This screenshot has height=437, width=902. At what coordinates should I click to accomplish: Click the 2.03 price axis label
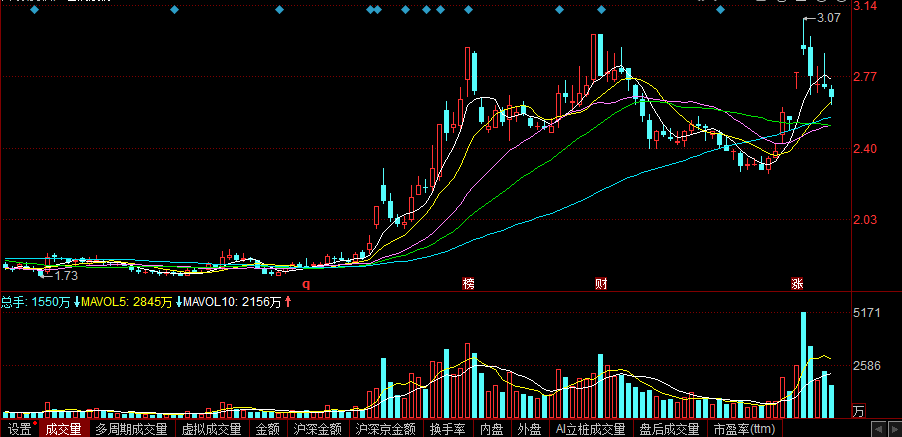pos(865,220)
